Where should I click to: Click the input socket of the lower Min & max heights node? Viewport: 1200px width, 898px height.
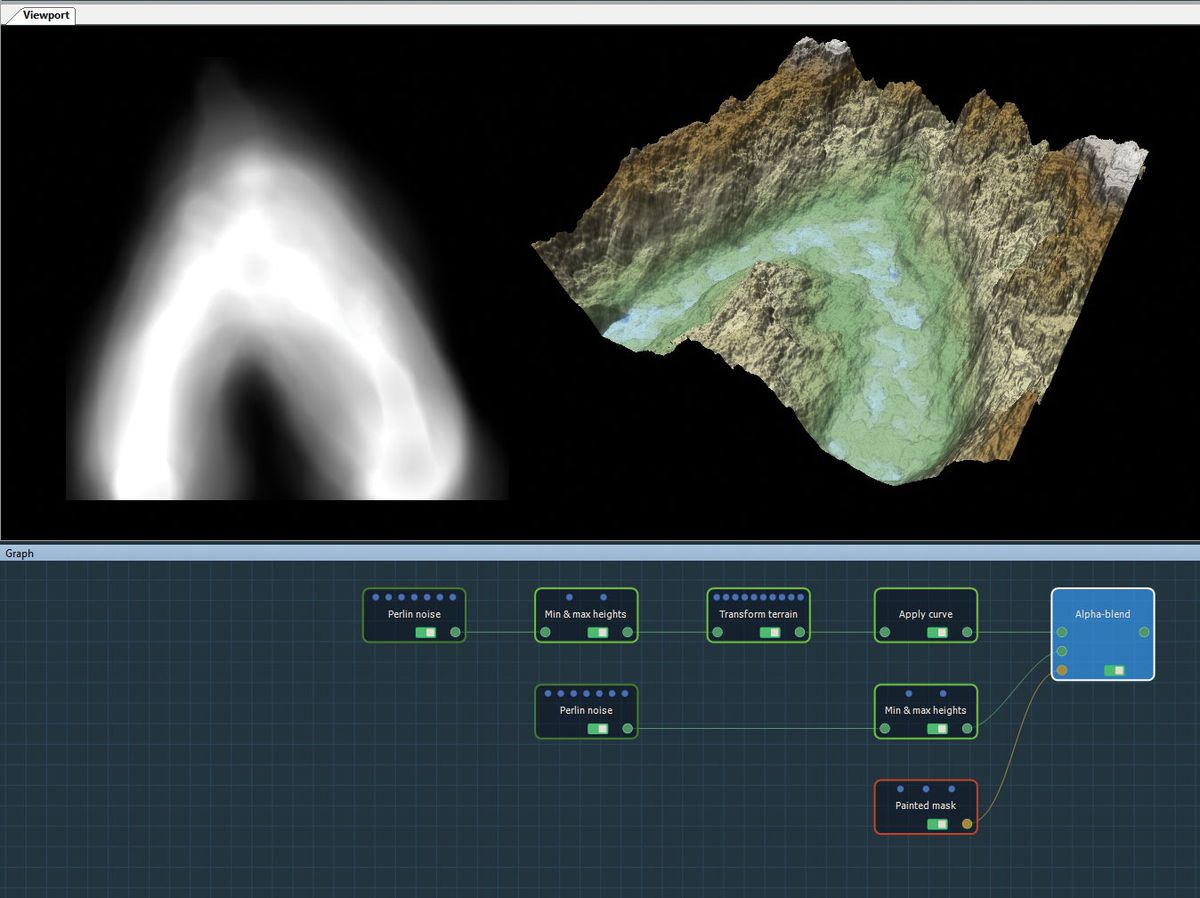[884, 727]
